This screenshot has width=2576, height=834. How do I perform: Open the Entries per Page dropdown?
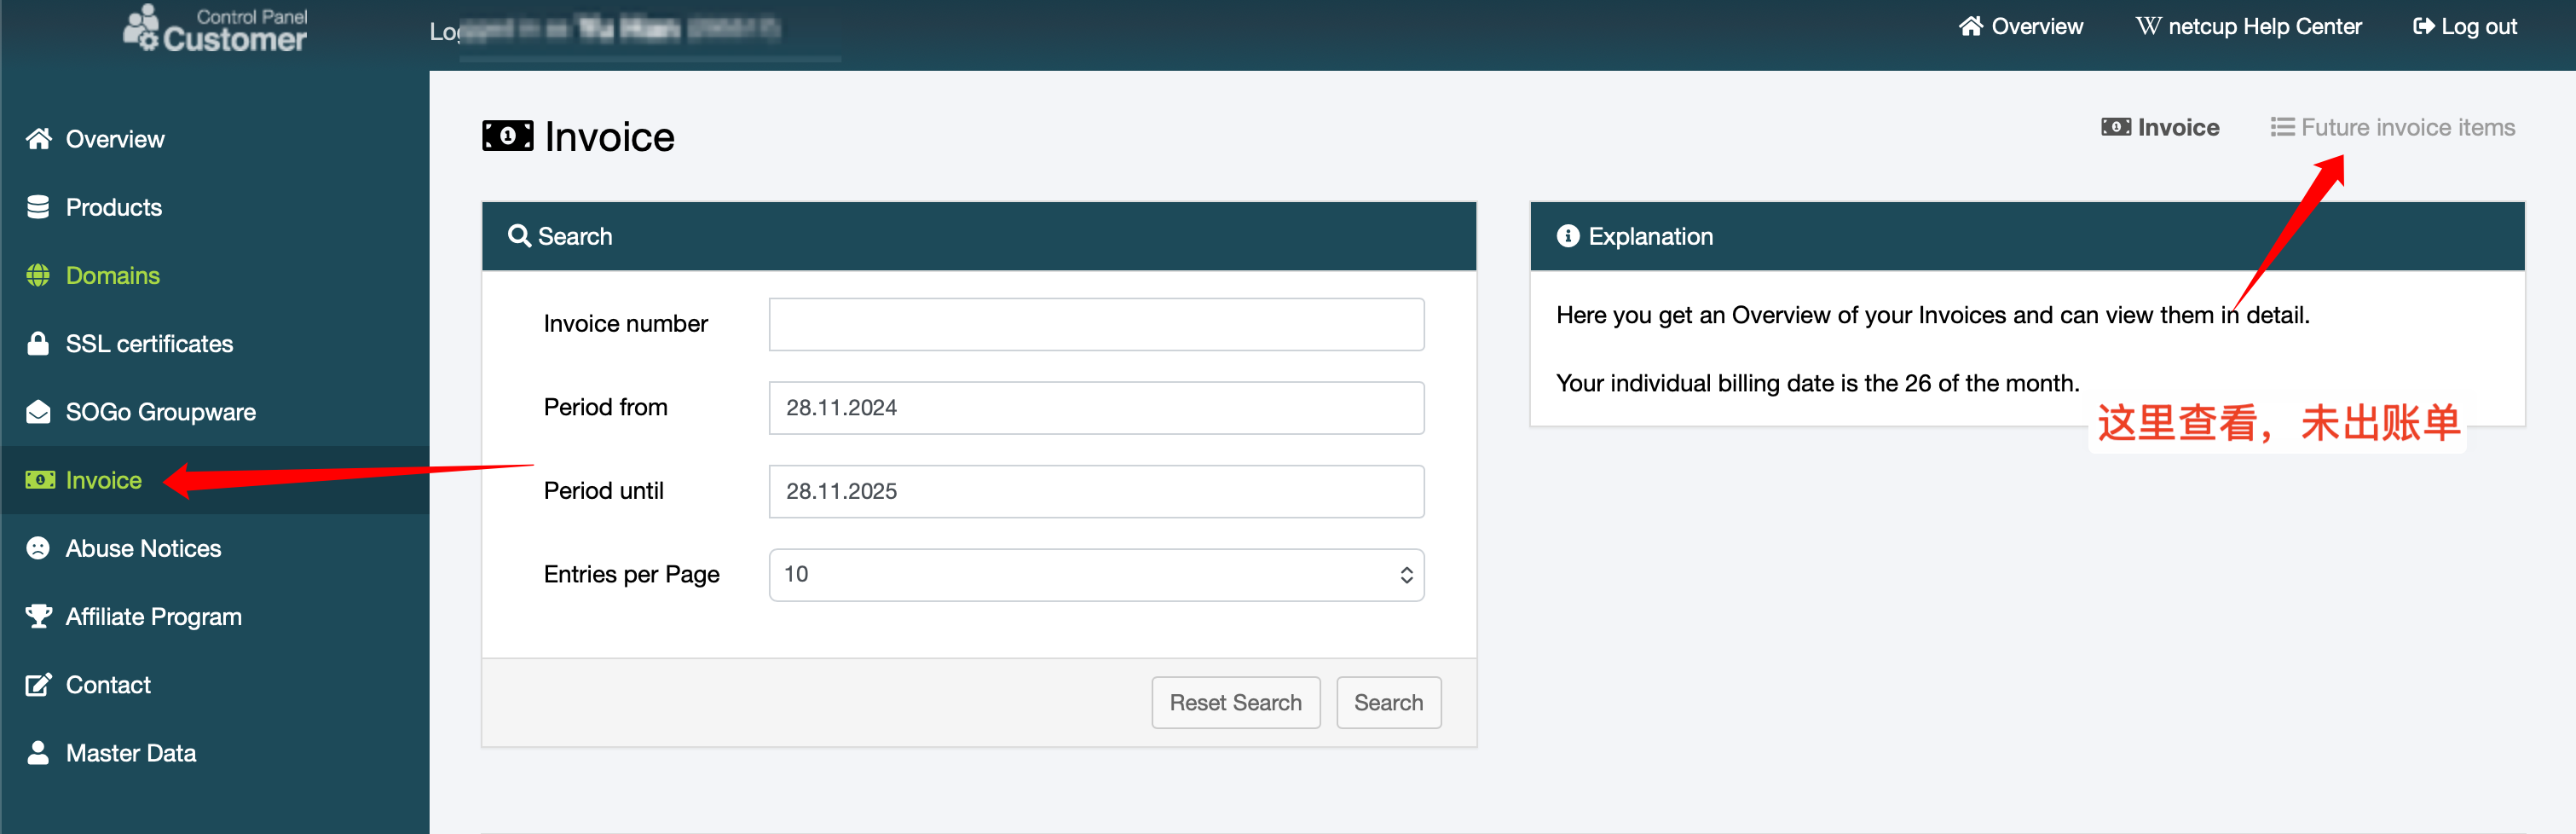(1095, 574)
